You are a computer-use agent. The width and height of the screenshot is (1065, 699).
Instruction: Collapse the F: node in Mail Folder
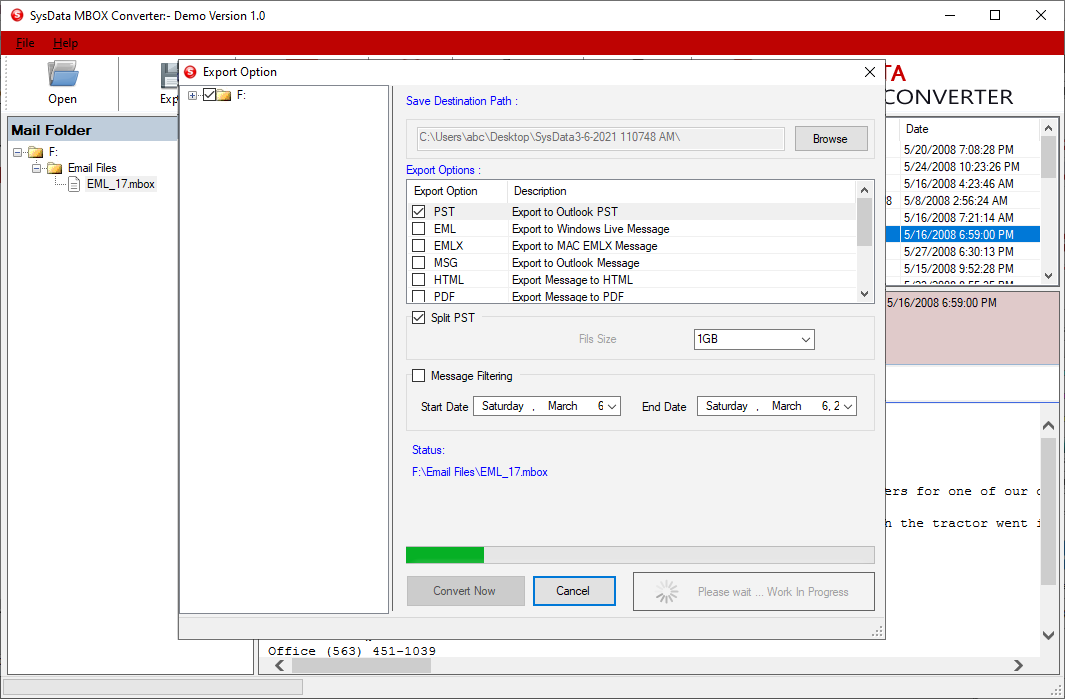(18, 152)
